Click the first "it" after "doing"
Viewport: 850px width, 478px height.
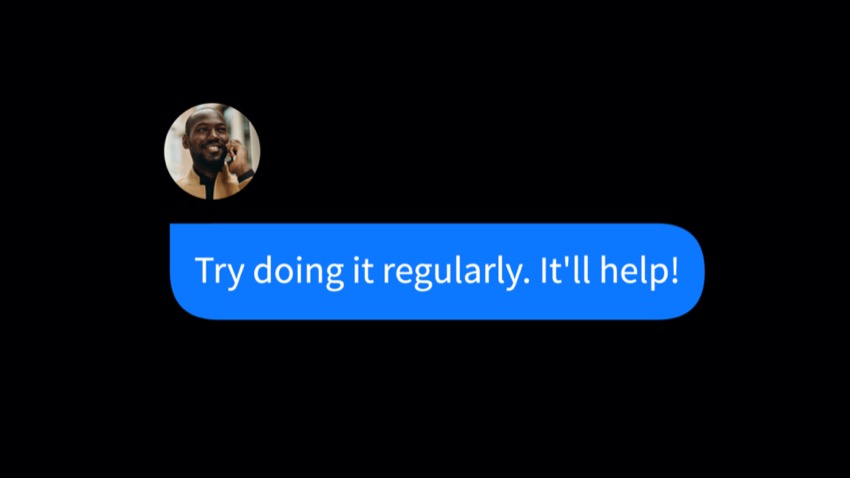pos(363,269)
